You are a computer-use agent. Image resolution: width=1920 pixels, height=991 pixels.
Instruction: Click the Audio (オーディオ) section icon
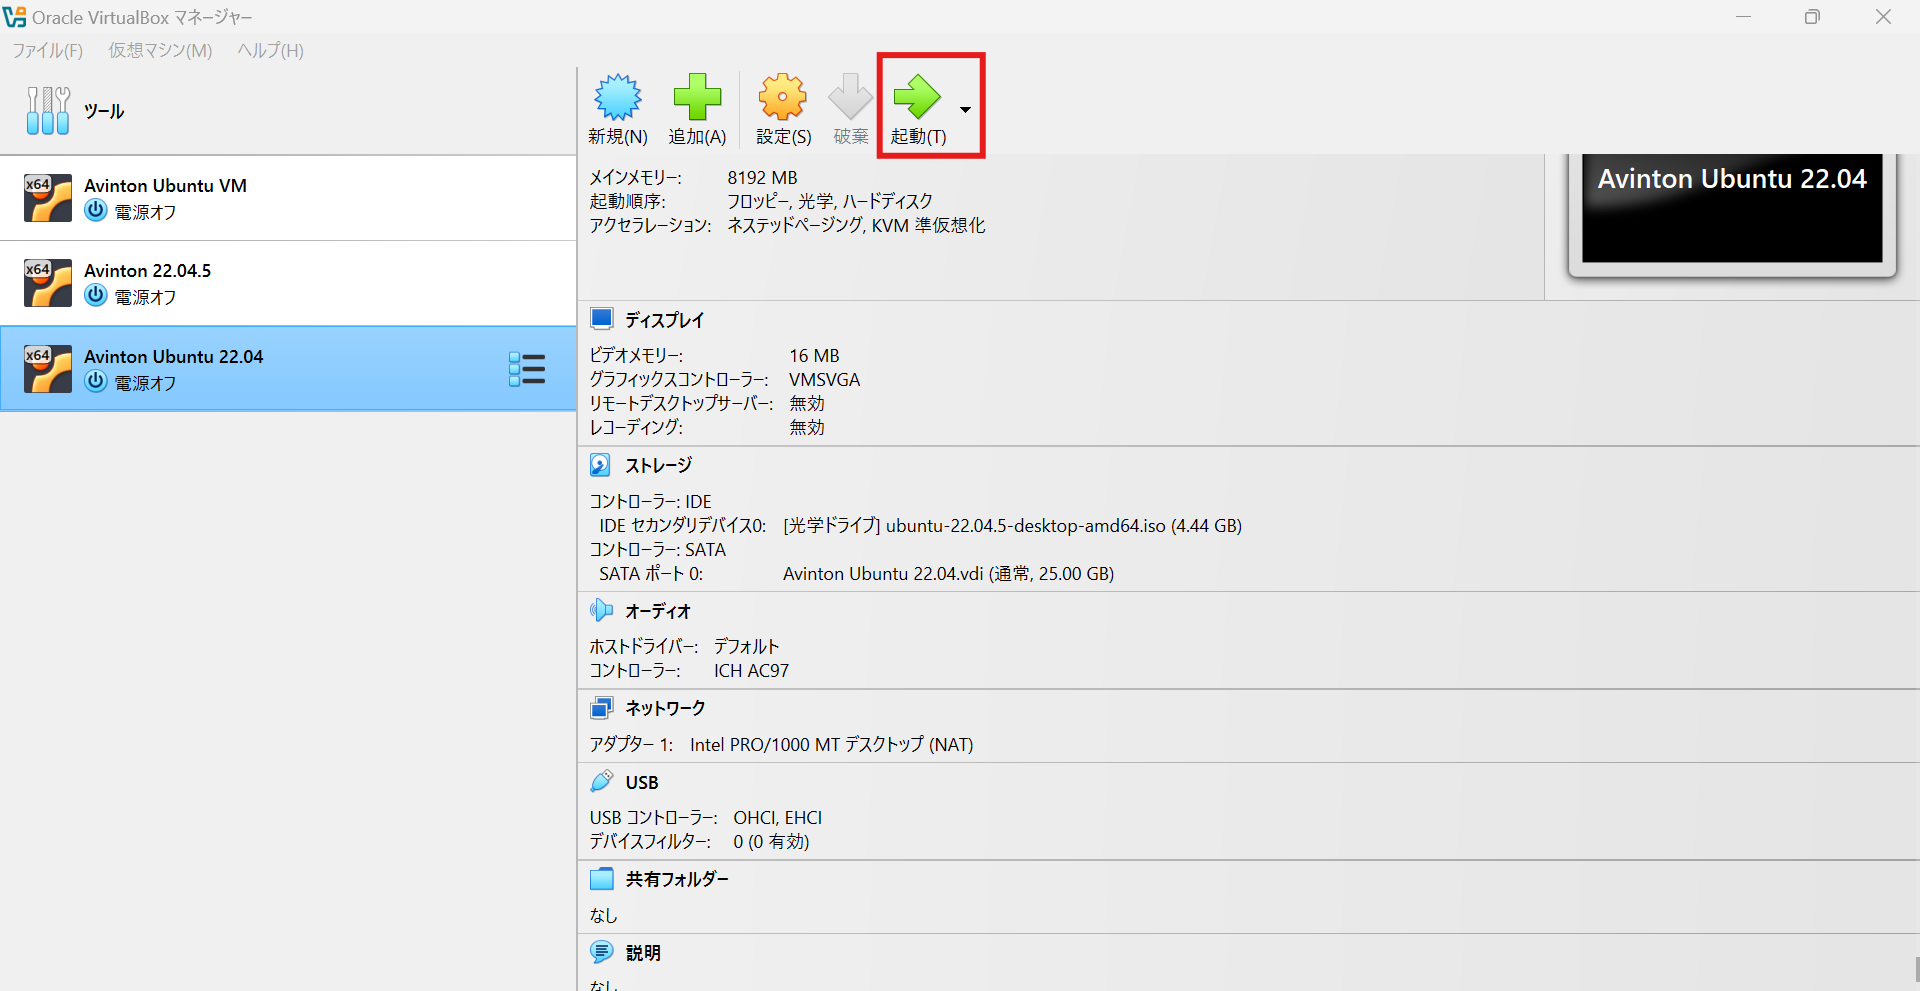[601, 610]
